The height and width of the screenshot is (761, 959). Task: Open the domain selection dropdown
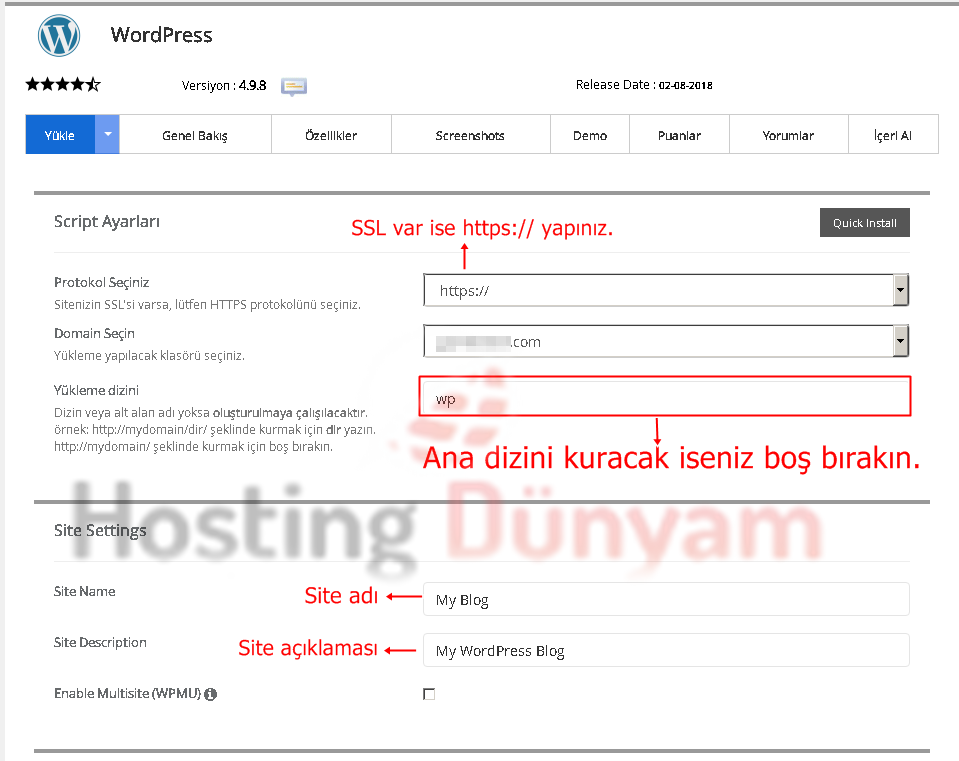tap(666, 341)
